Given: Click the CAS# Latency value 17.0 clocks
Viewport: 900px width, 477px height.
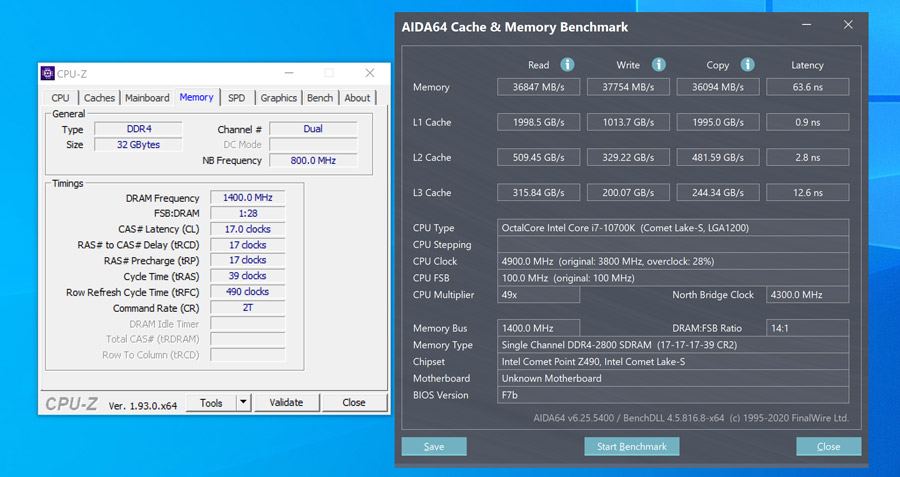Looking at the screenshot, I should [x=247, y=229].
